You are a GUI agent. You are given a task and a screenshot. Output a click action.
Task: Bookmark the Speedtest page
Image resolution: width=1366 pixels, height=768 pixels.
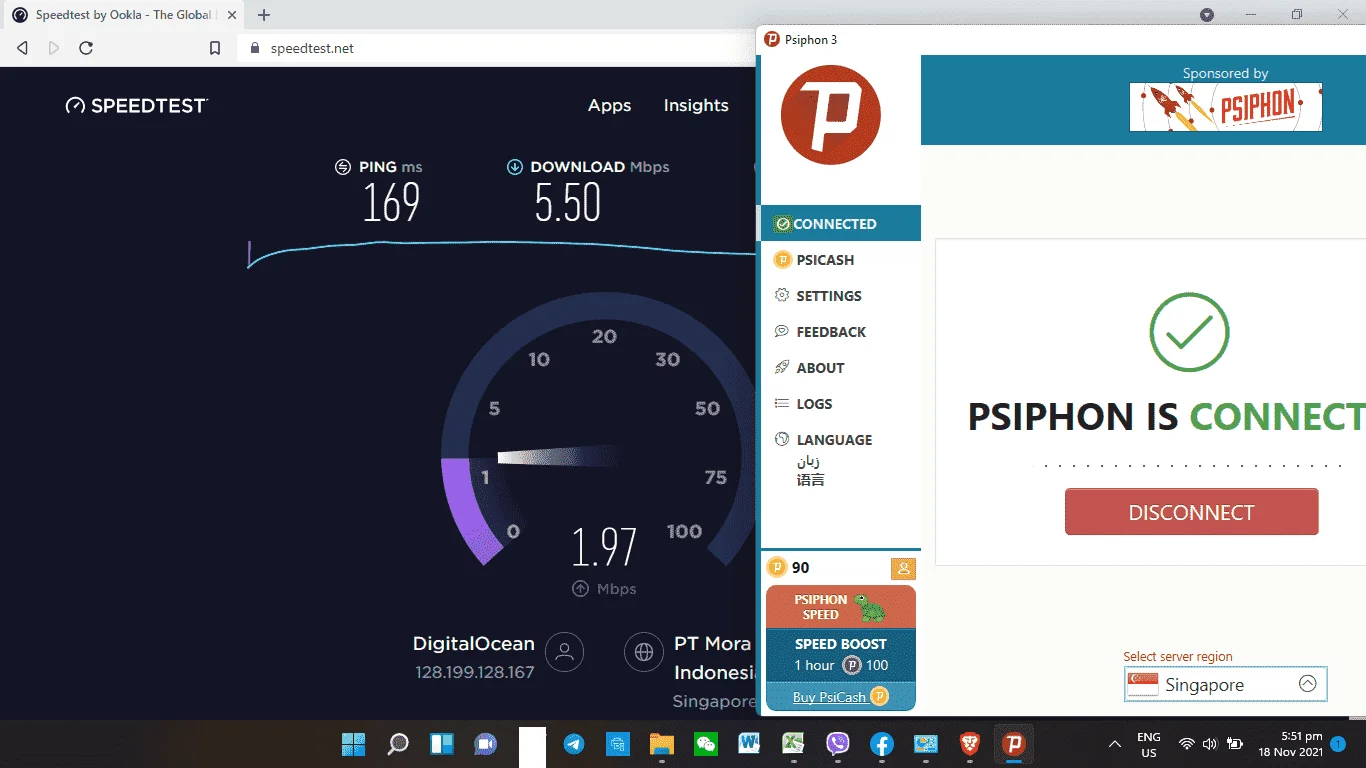pos(215,48)
